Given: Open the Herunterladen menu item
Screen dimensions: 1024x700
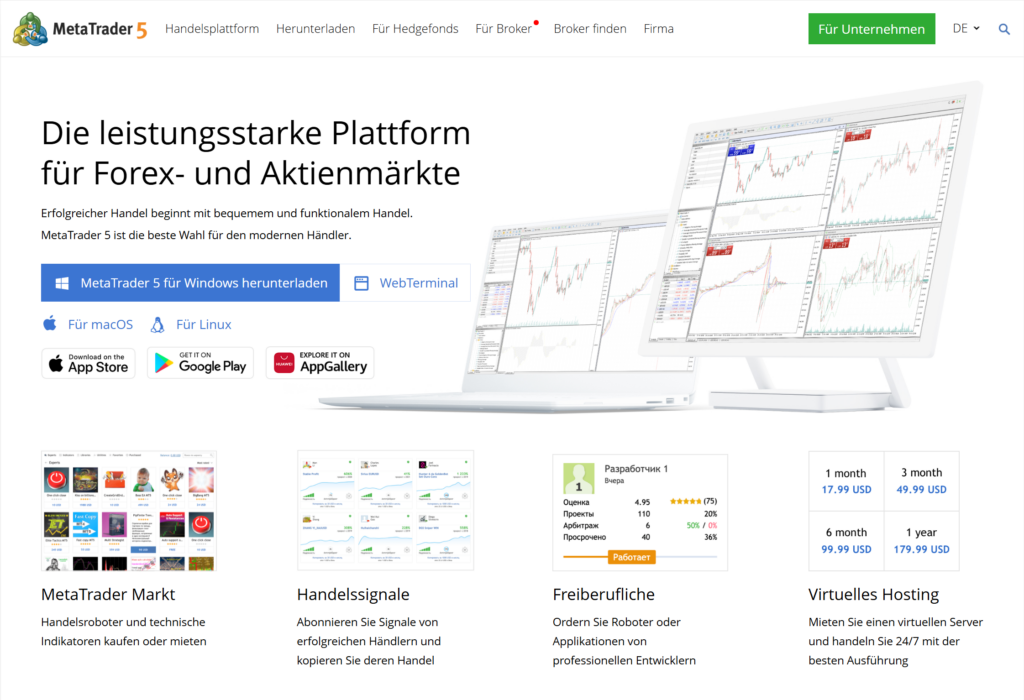Looking at the screenshot, I should point(315,29).
